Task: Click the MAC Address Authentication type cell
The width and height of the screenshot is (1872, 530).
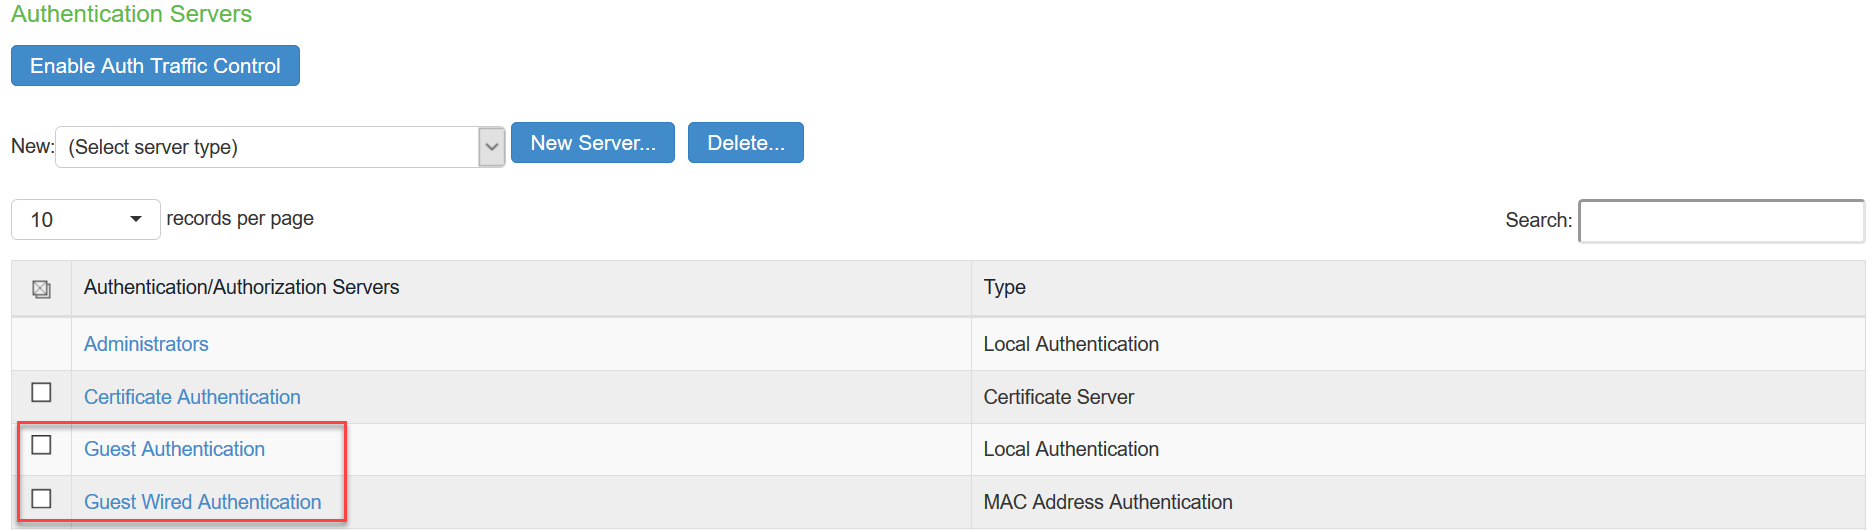Action: [1107, 502]
